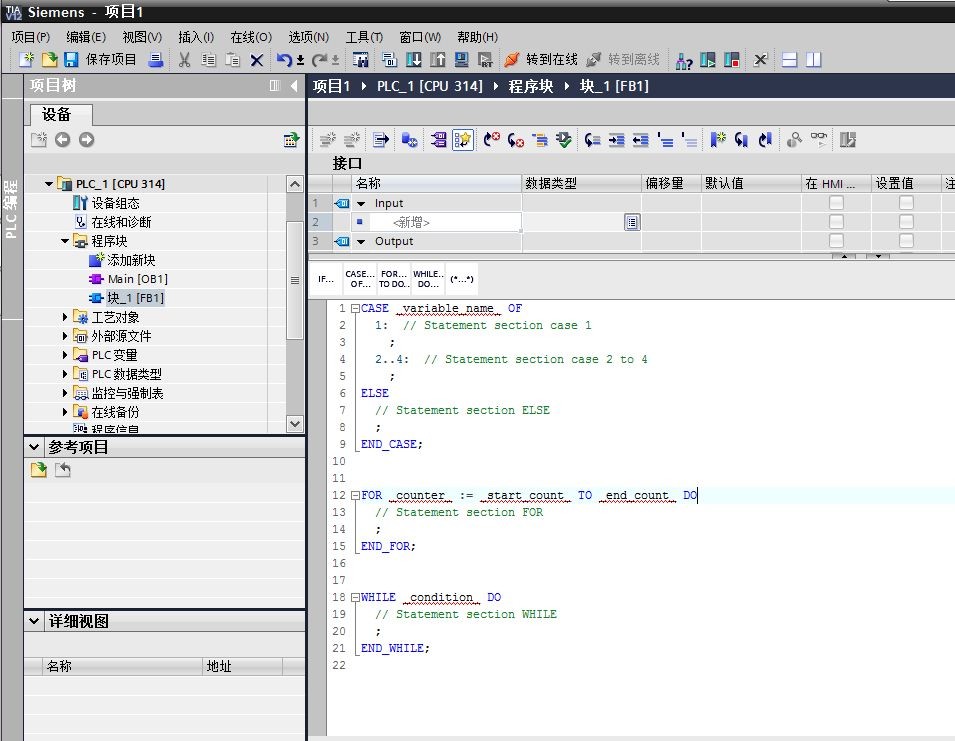Expand the 工艺对象 tree folder
This screenshot has height=741, width=955.
[x=66, y=317]
